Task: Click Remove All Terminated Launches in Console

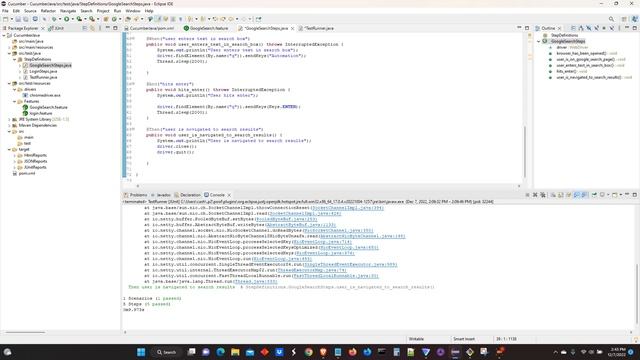Action: [x=543, y=195]
